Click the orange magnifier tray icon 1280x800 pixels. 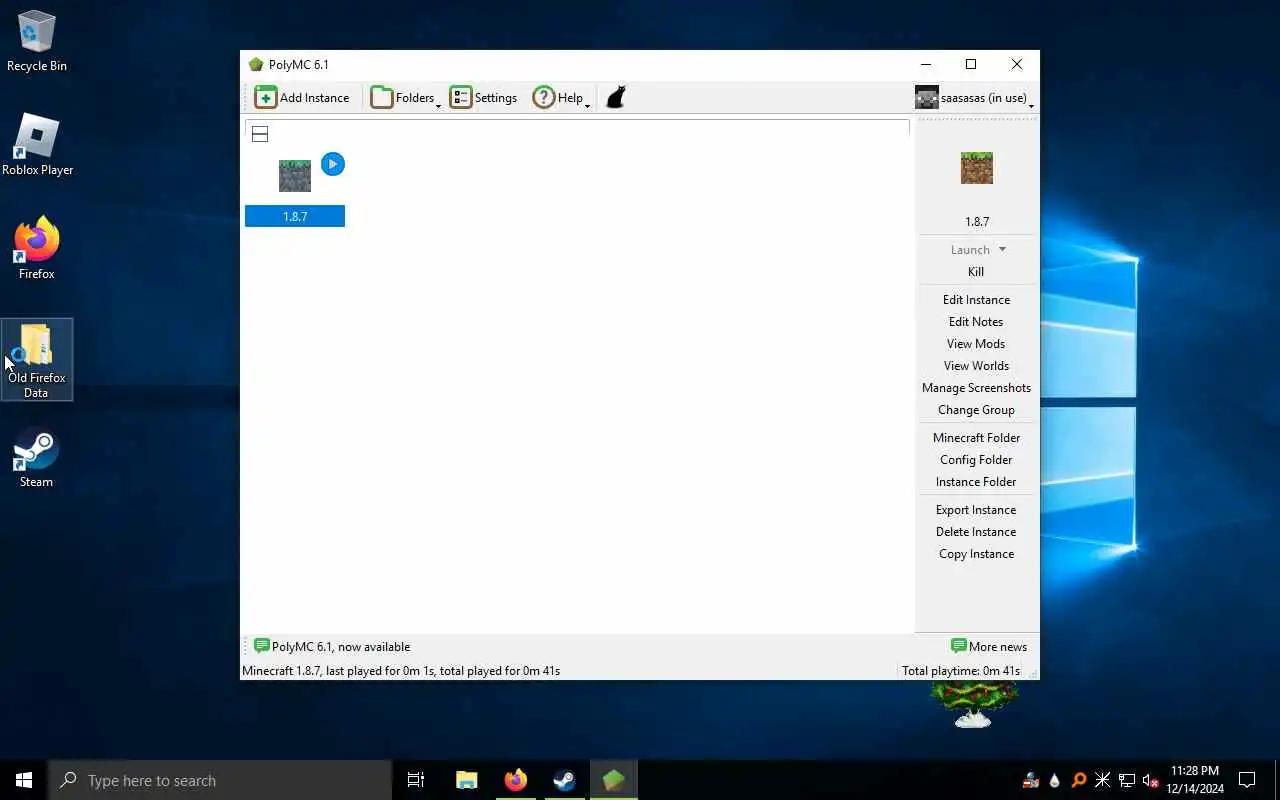(x=1079, y=781)
